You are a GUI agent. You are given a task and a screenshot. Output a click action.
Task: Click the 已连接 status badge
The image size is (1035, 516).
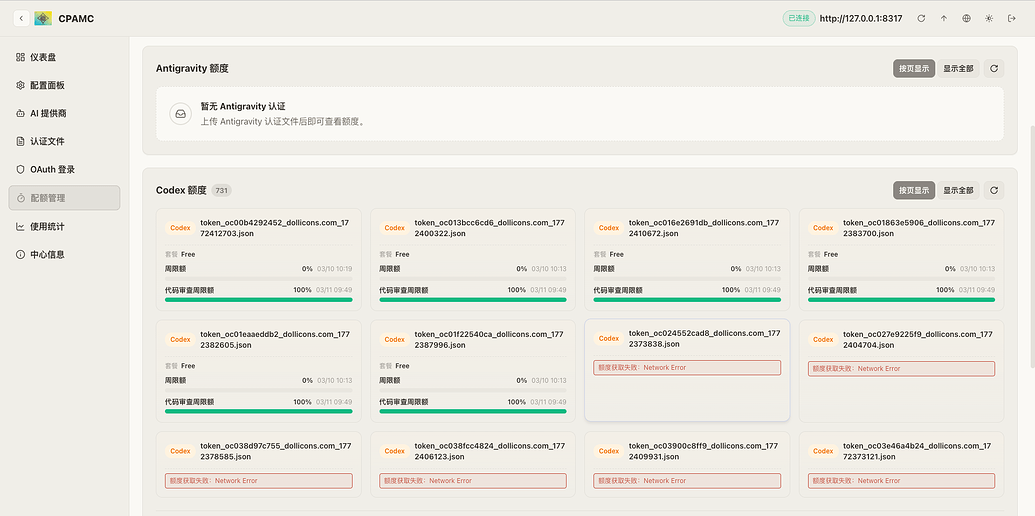point(799,18)
